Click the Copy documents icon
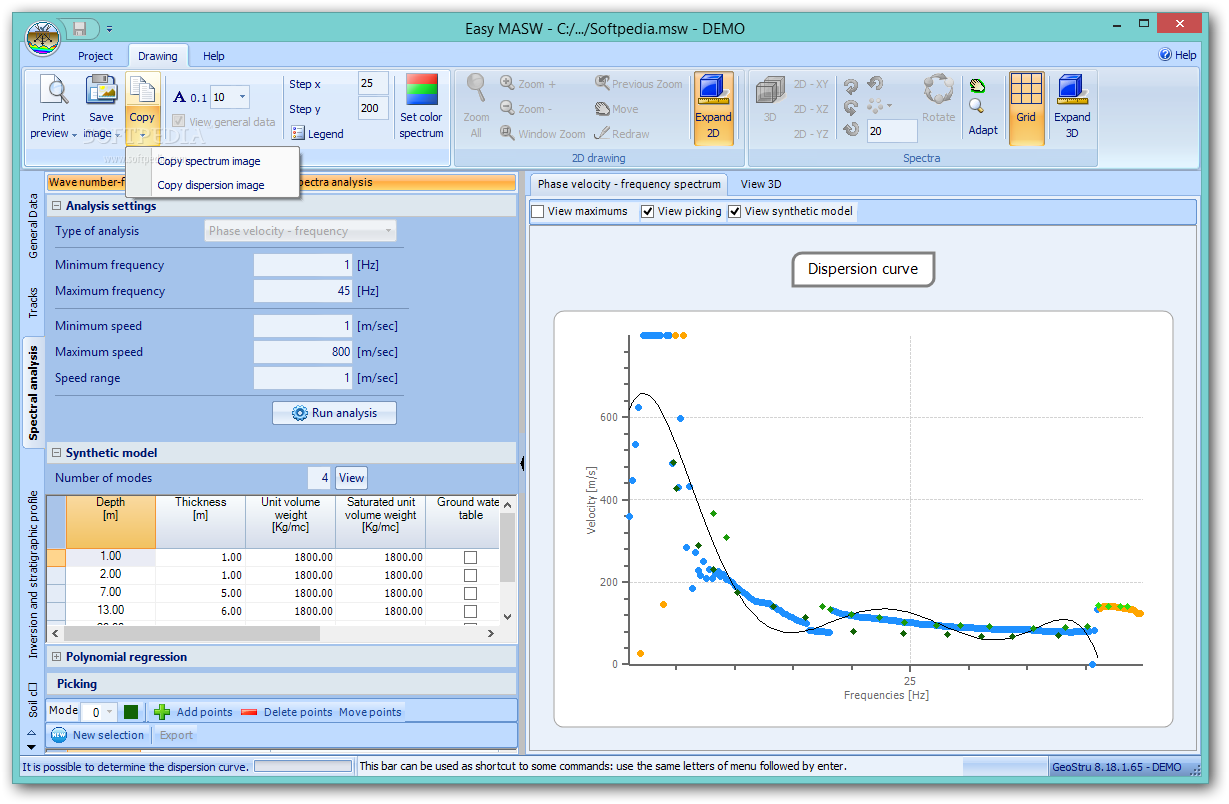1229x804 pixels. [x=142, y=91]
